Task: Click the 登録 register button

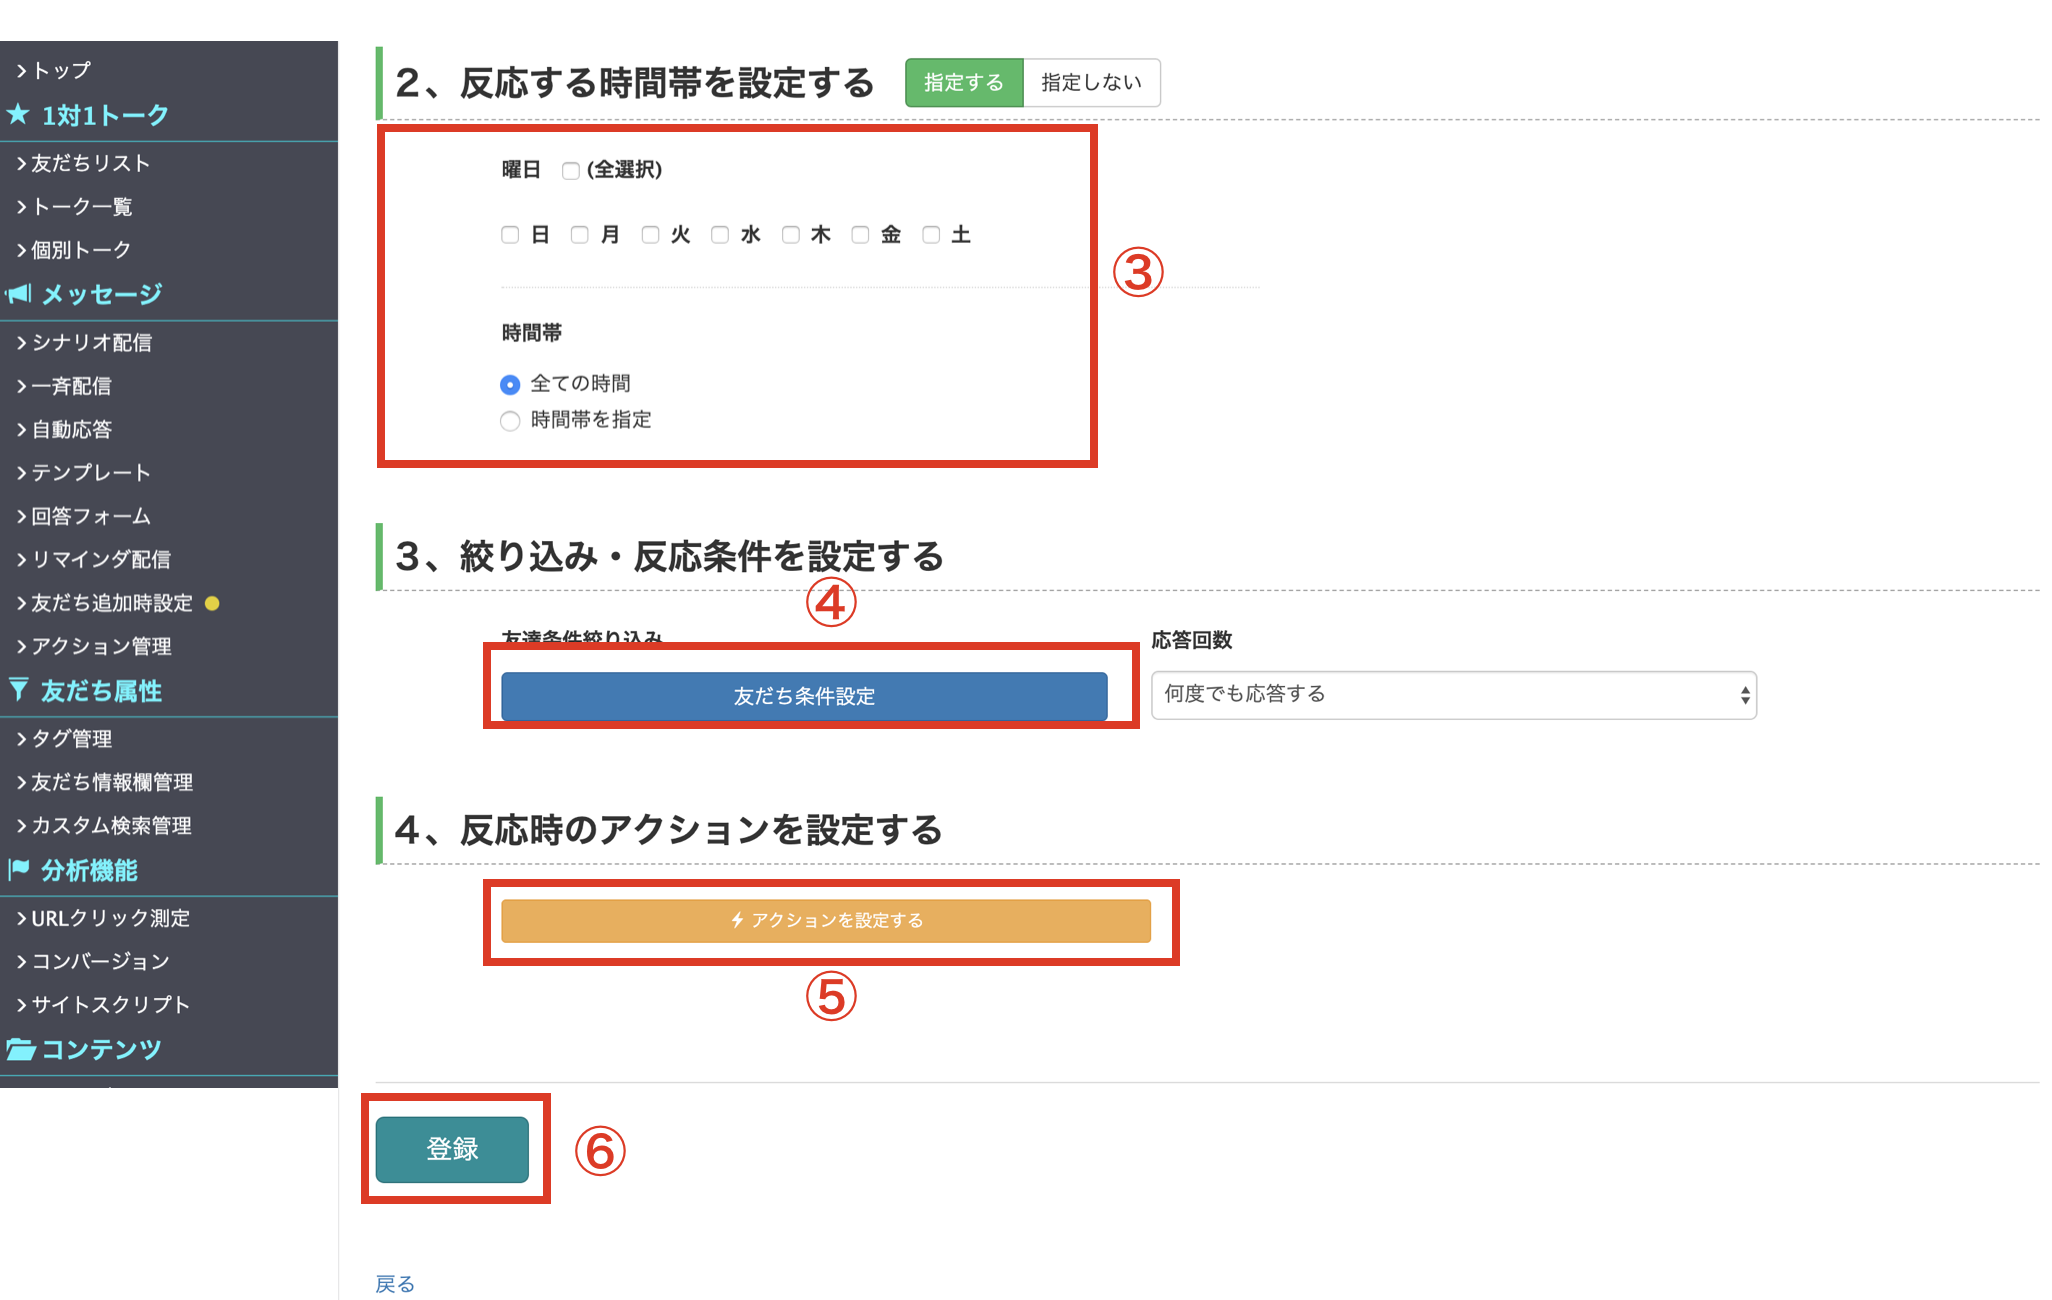Action: pyautogui.click(x=452, y=1149)
